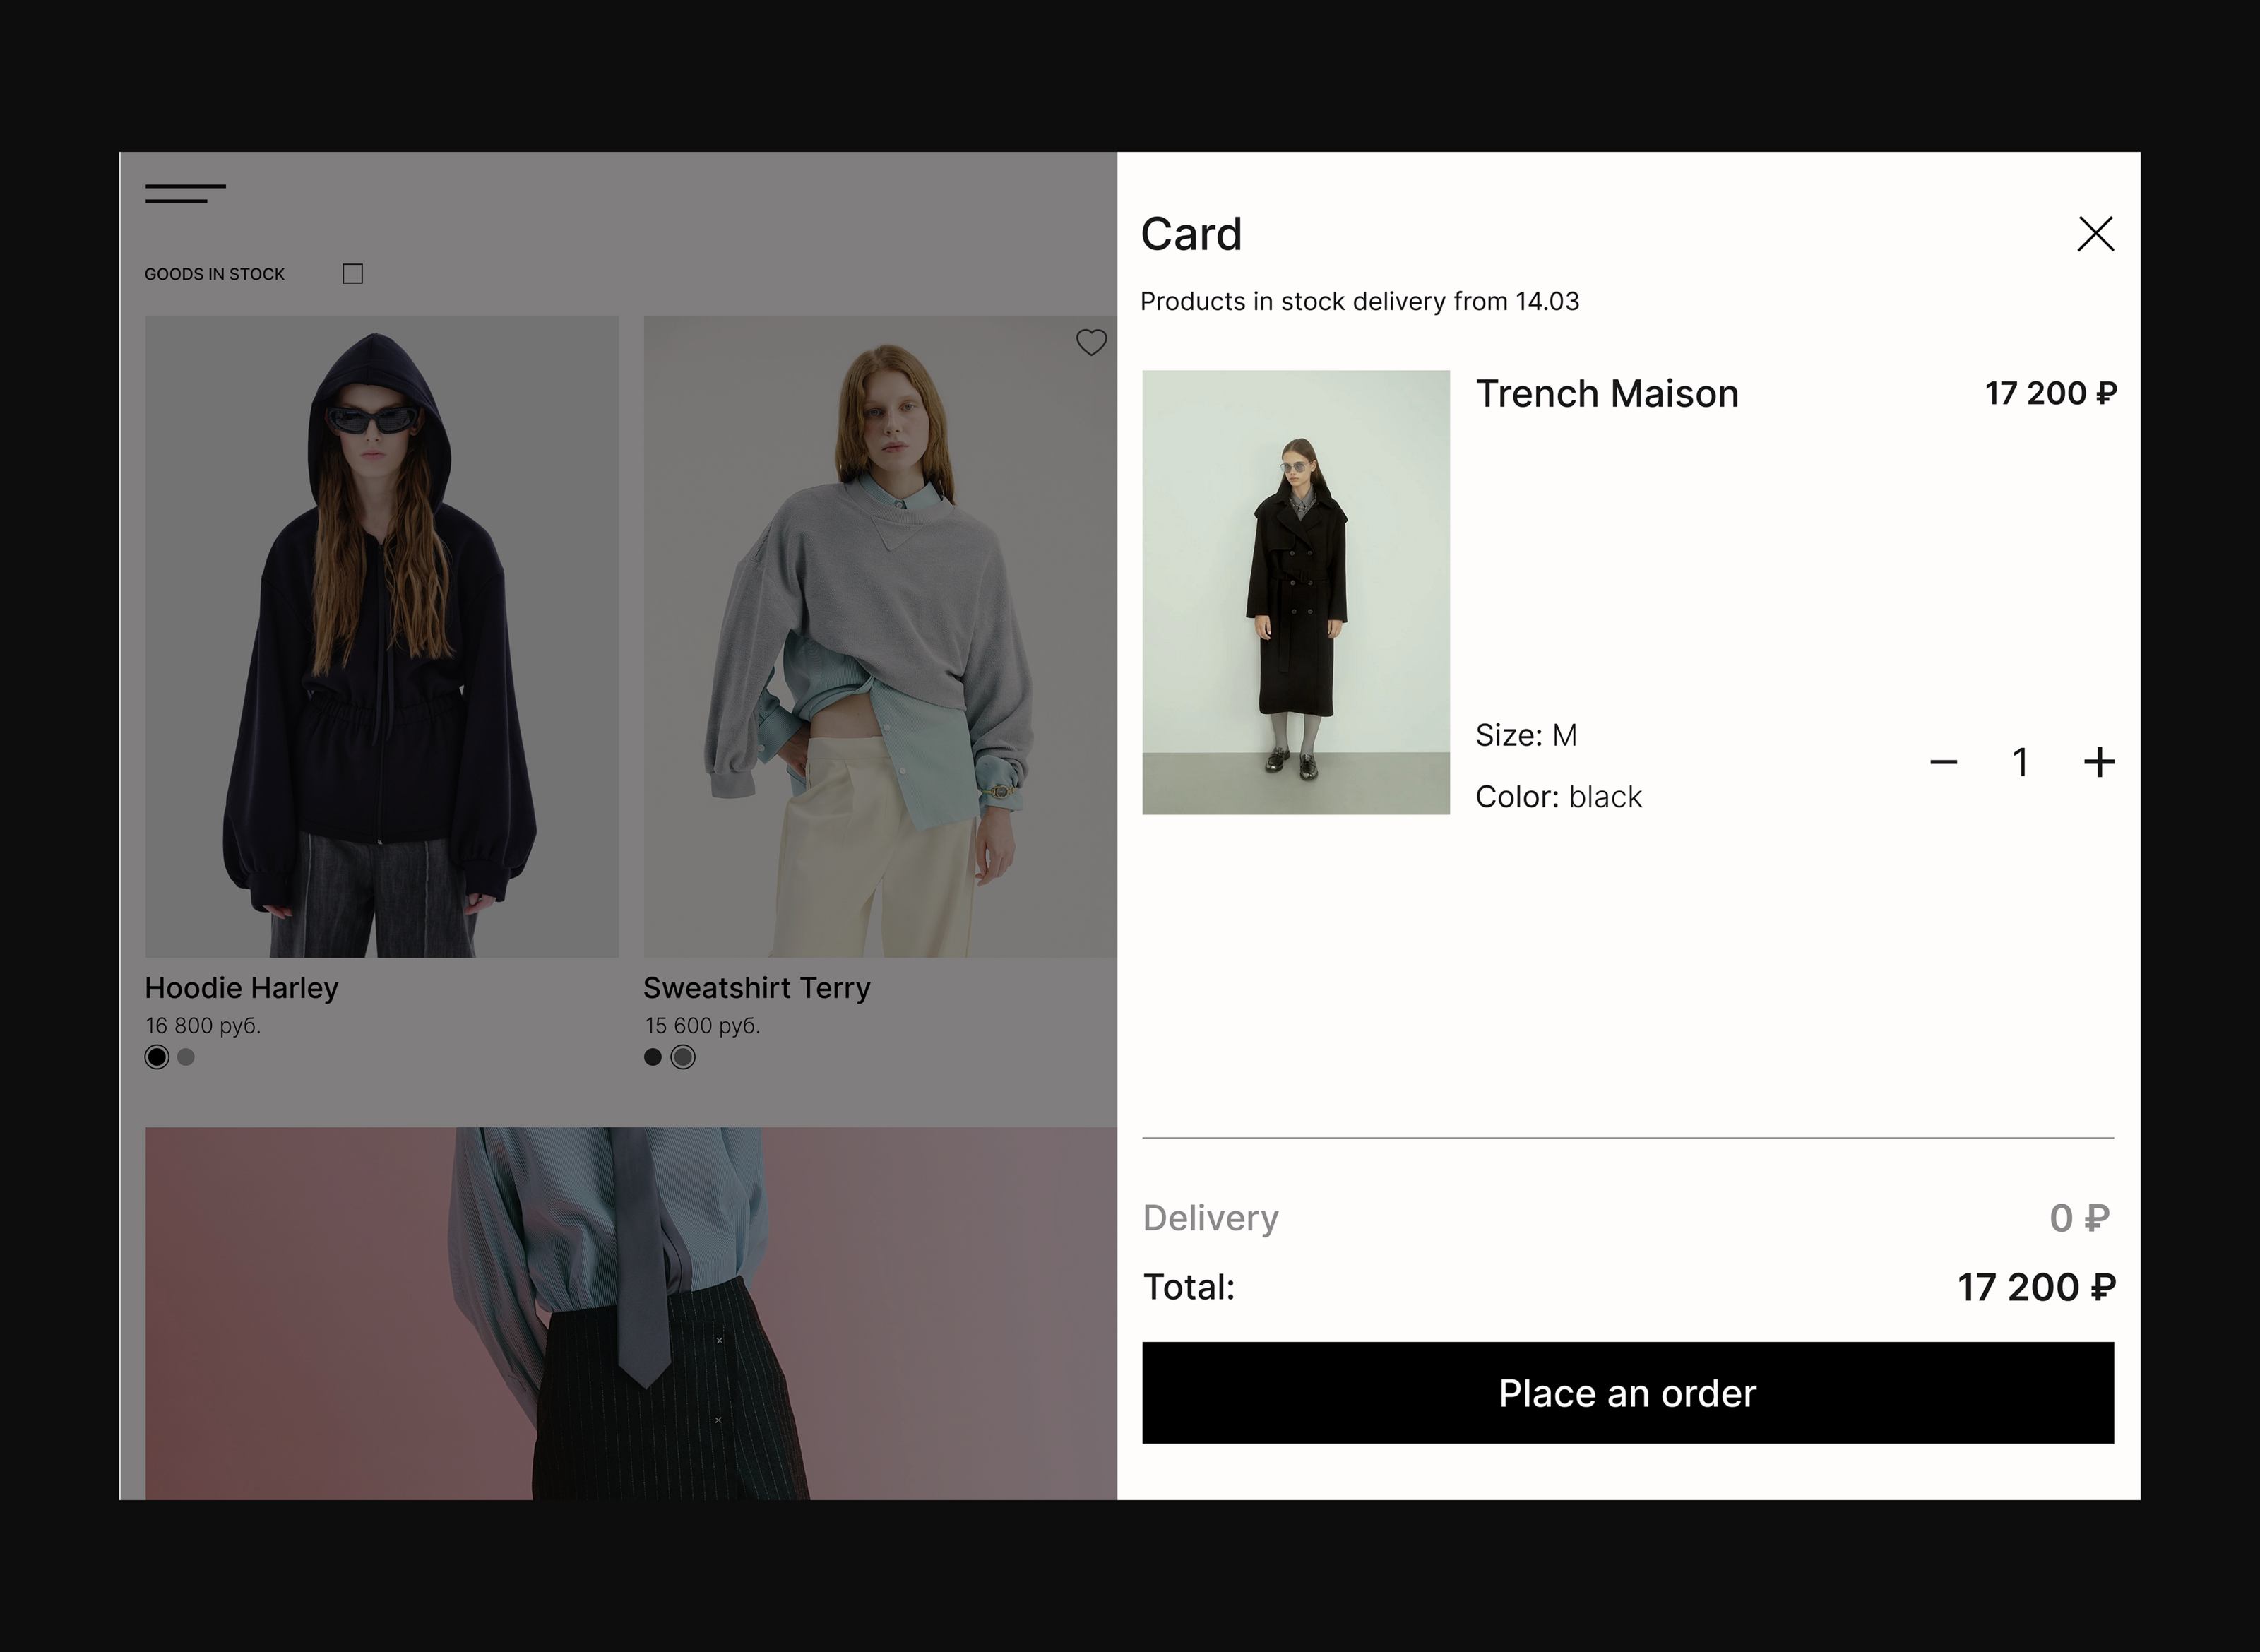The height and width of the screenshot is (1652, 2260).
Task: Open Trench Maison product thumbnail
Action: click(1295, 592)
